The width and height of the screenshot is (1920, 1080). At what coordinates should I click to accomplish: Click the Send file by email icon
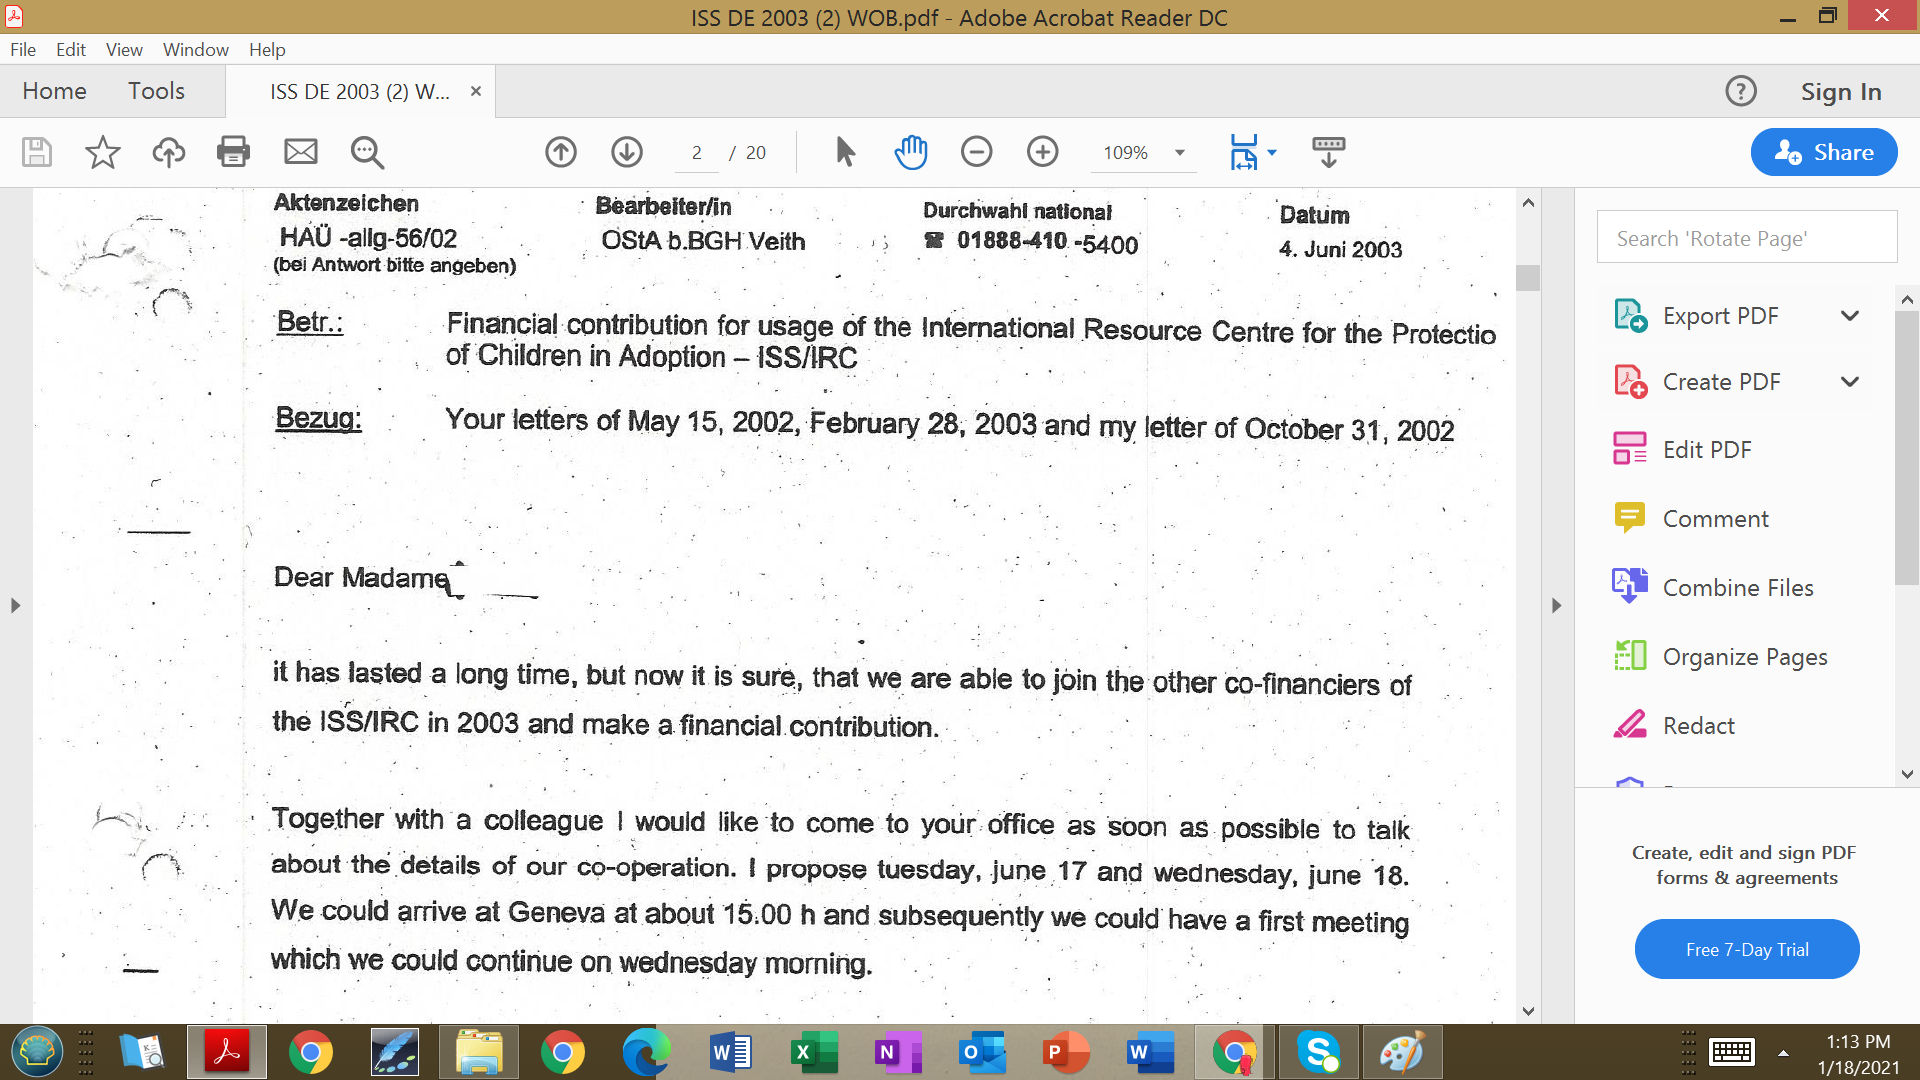tap(300, 152)
